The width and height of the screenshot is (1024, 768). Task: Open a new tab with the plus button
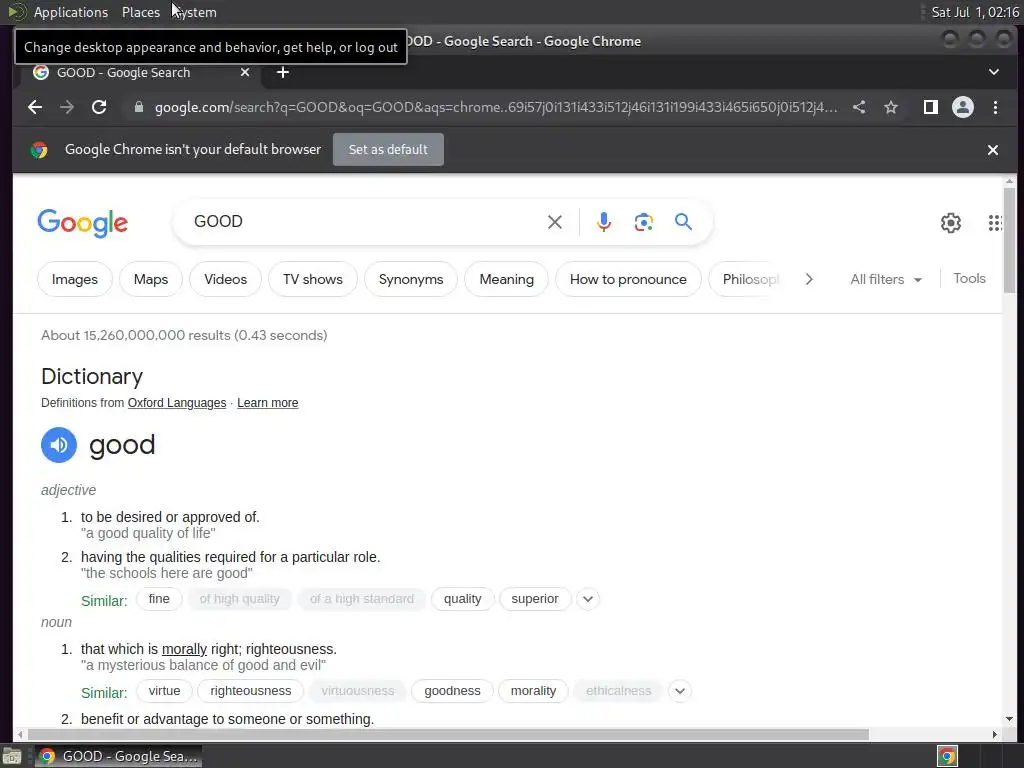(x=283, y=72)
